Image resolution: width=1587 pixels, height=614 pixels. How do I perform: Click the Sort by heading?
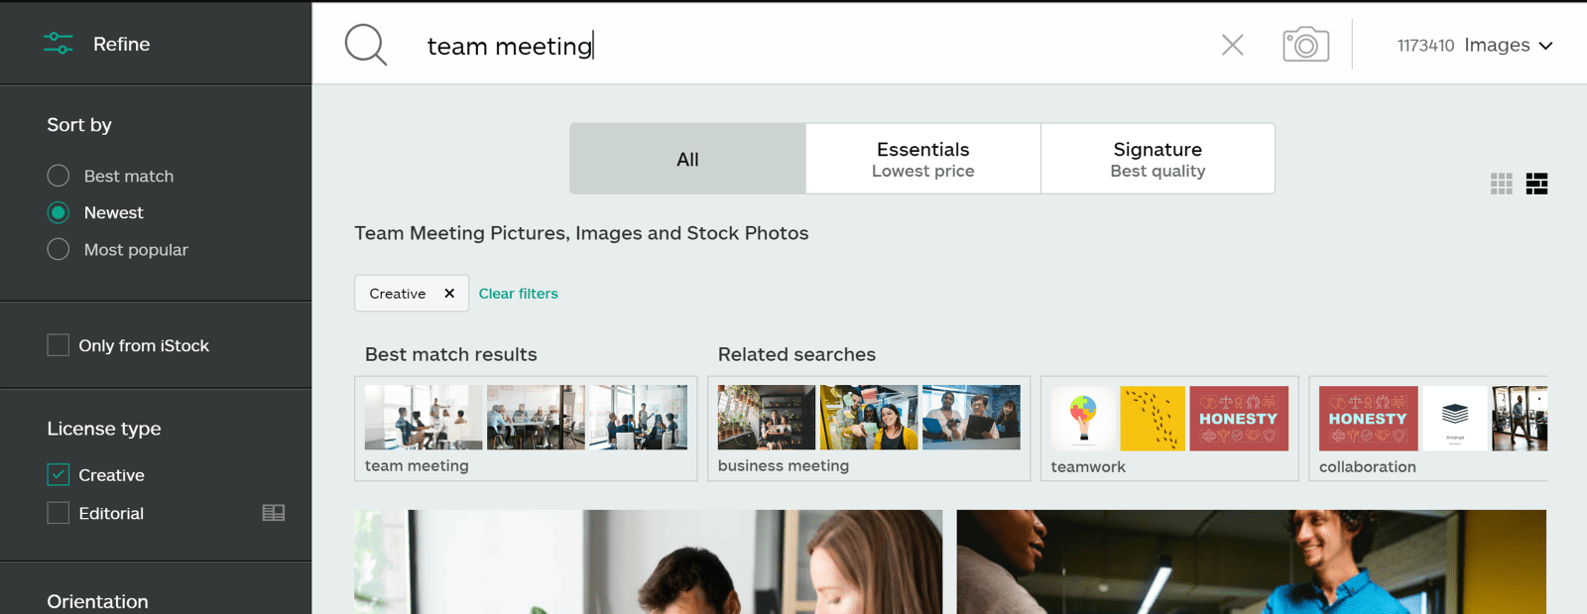pos(79,125)
